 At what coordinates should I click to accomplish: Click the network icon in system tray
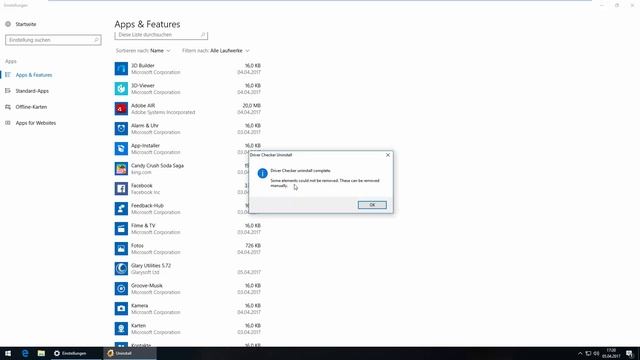pos(588,353)
